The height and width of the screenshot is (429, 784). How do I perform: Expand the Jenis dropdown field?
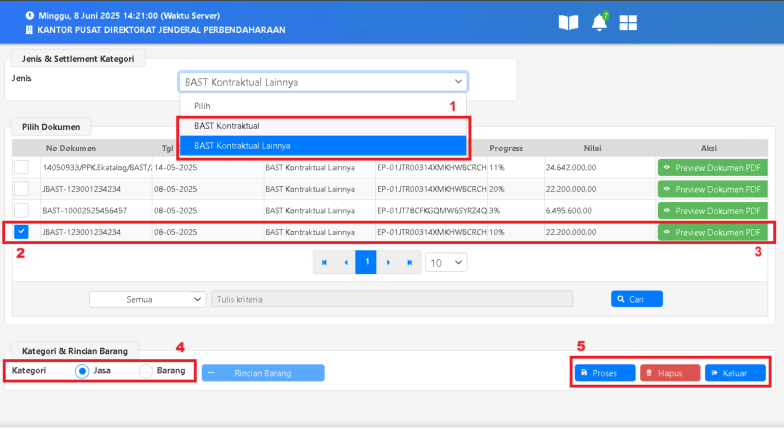[x=323, y=82]
